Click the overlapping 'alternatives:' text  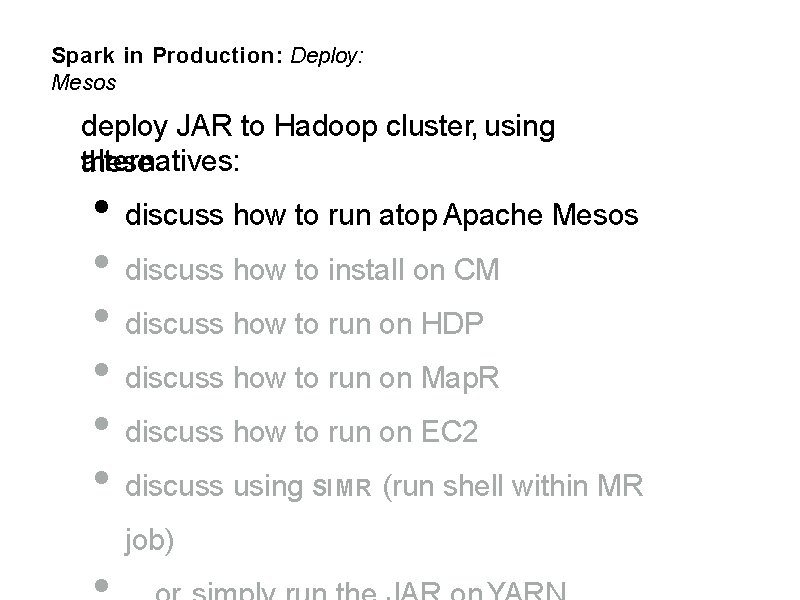click(160, 161)
